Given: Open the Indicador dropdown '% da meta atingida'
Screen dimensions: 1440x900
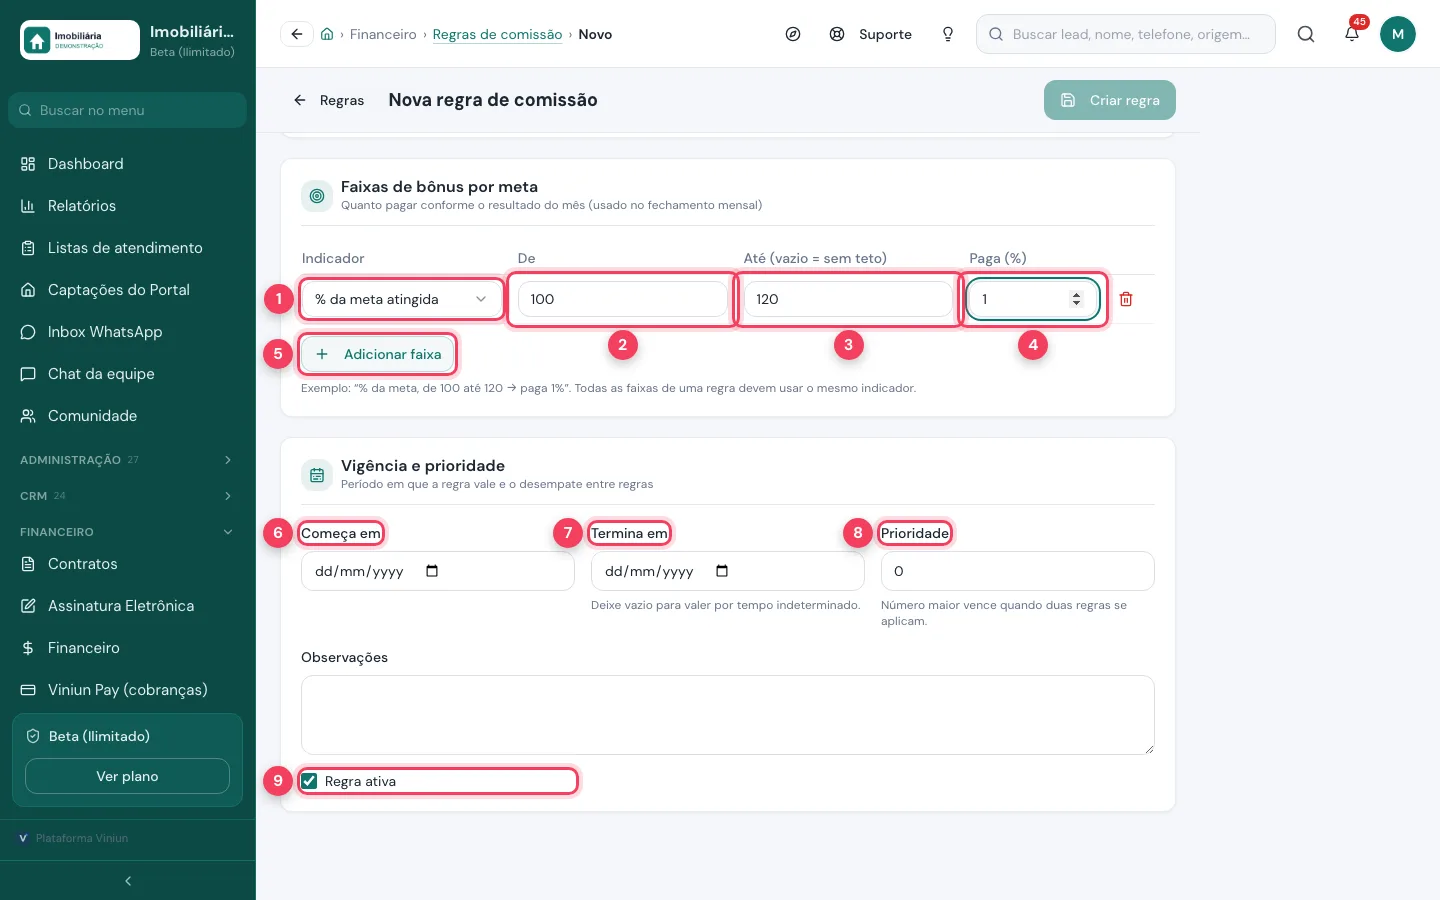Looking at the screenshot, I should (401, 299).
